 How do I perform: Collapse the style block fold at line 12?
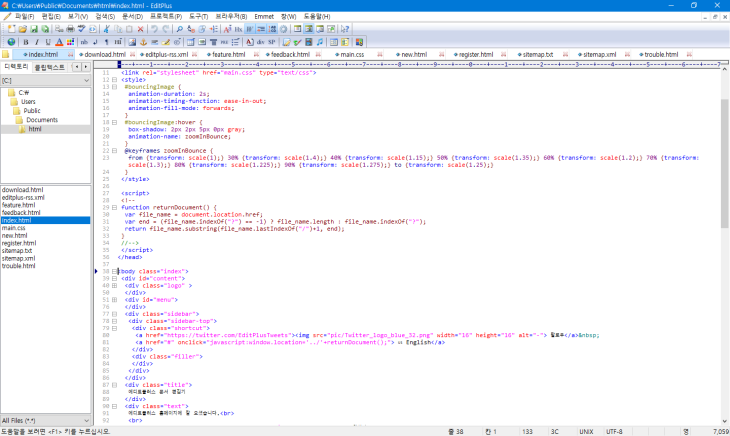click(114, 81)
